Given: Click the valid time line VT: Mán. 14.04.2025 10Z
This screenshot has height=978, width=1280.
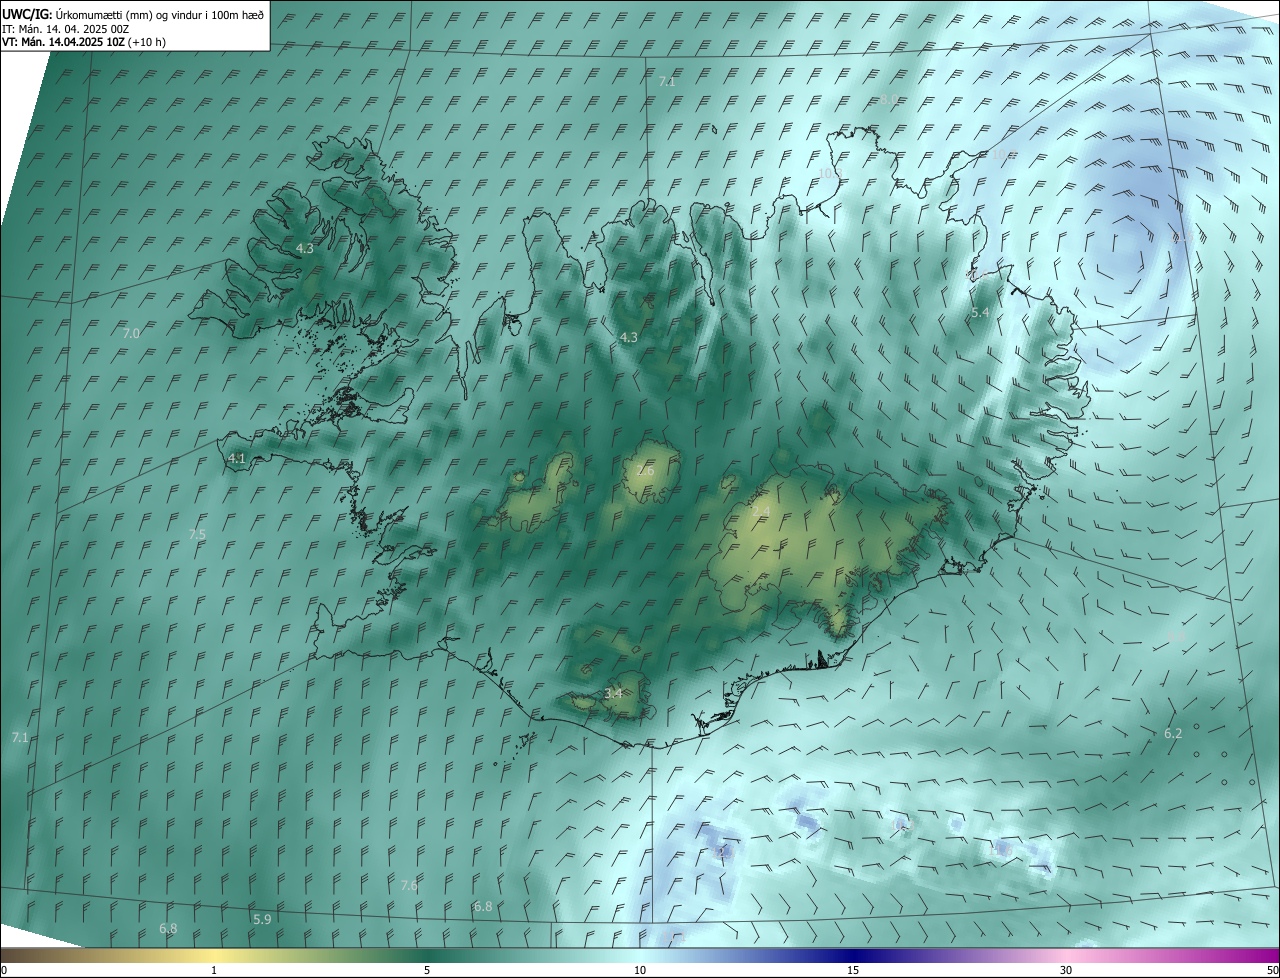Looking at the screenshot, I should 84,42.
